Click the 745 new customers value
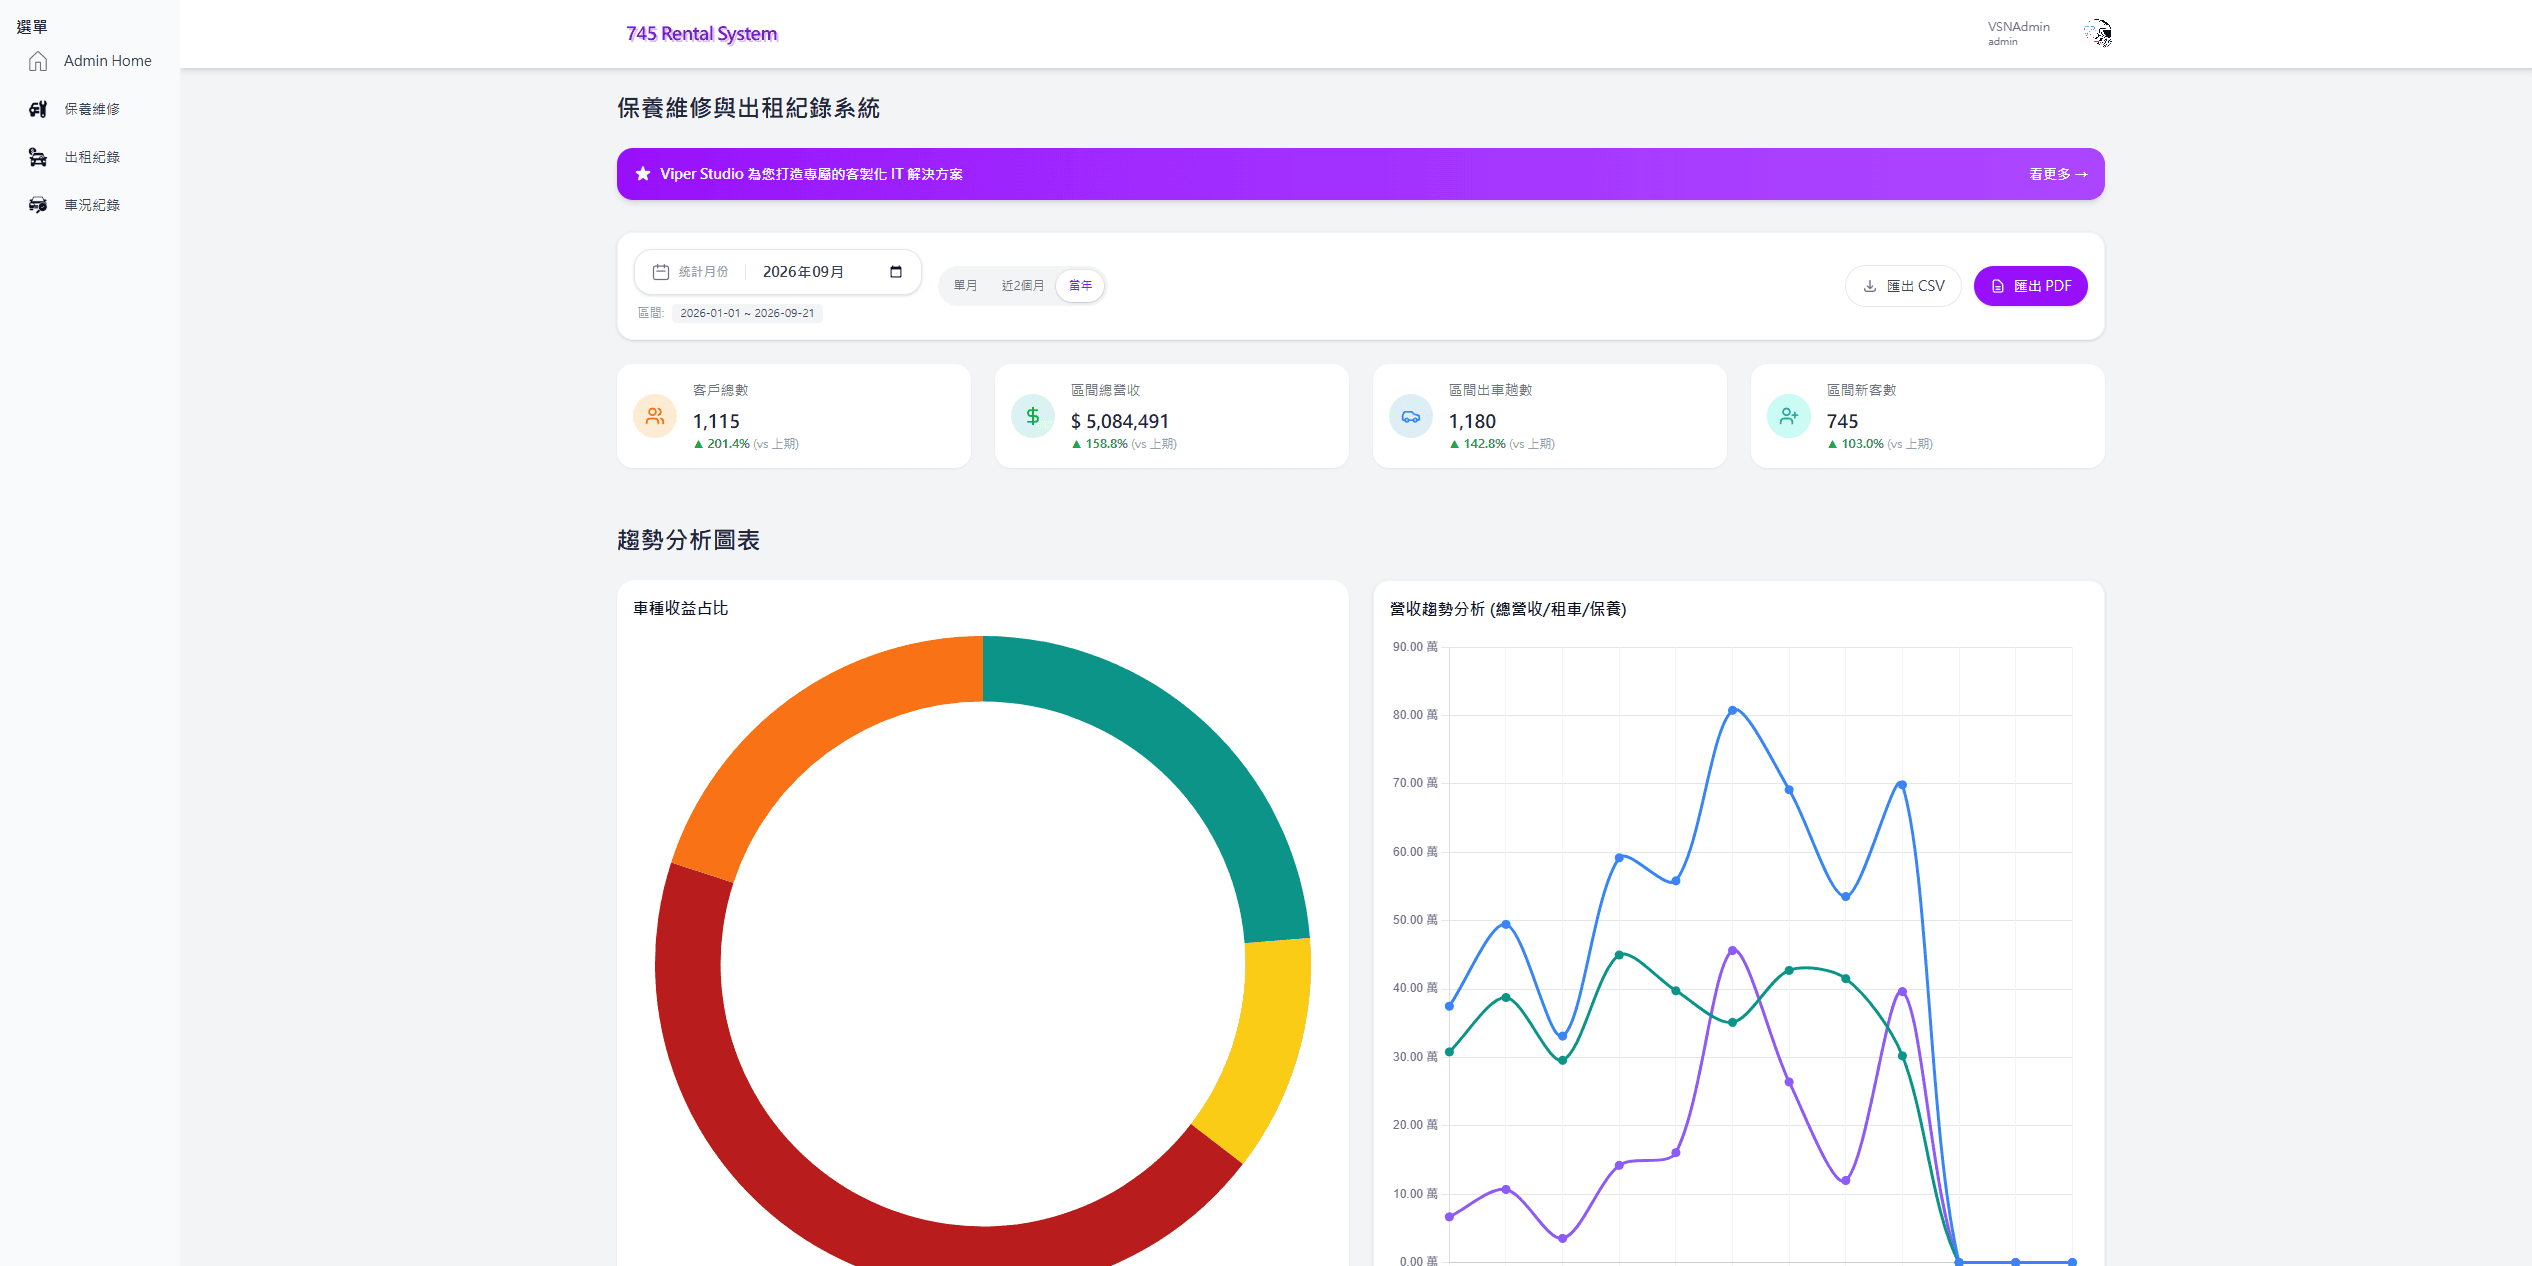 1842,421
